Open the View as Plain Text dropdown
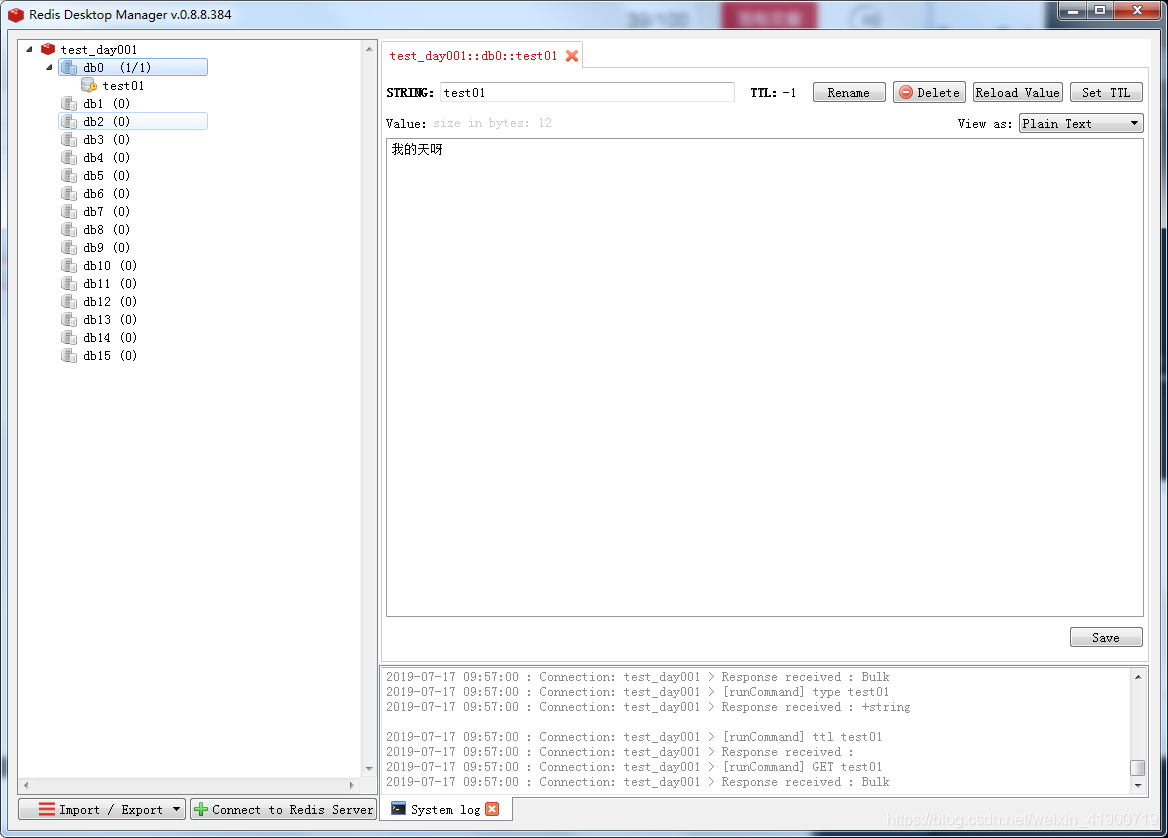 coord(1081,124)
